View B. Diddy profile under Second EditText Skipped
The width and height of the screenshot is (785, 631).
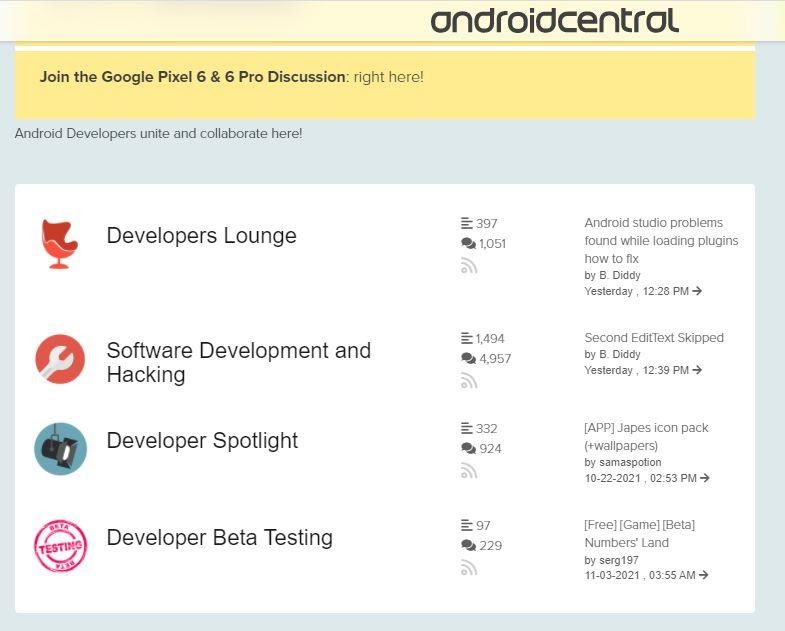pyautogui.click(x=620, y=354)
